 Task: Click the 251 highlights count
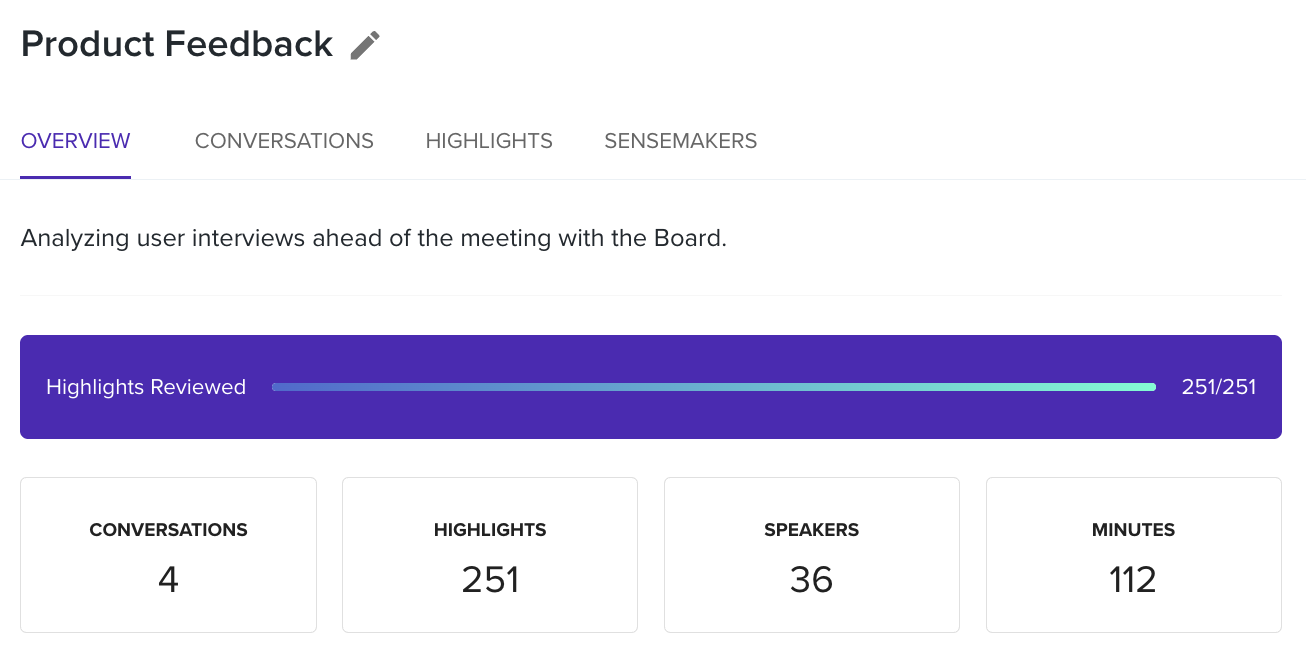tap(490, 580)
